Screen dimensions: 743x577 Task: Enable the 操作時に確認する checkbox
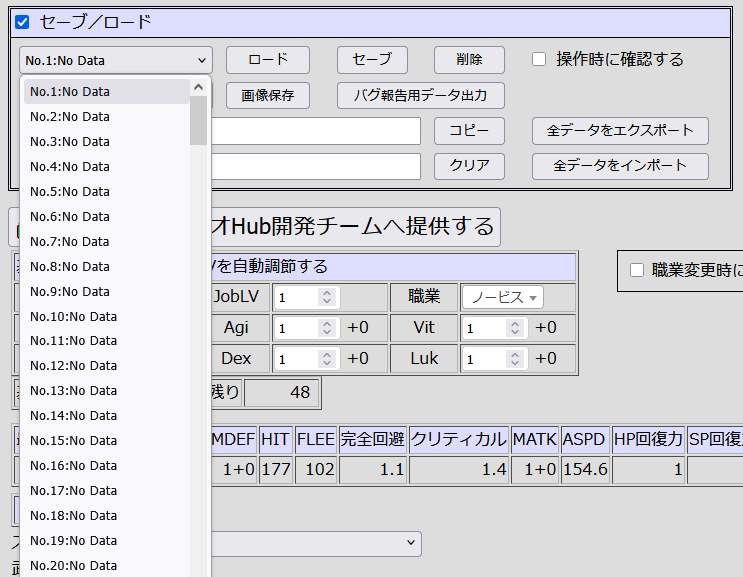(x=539, y=59)
